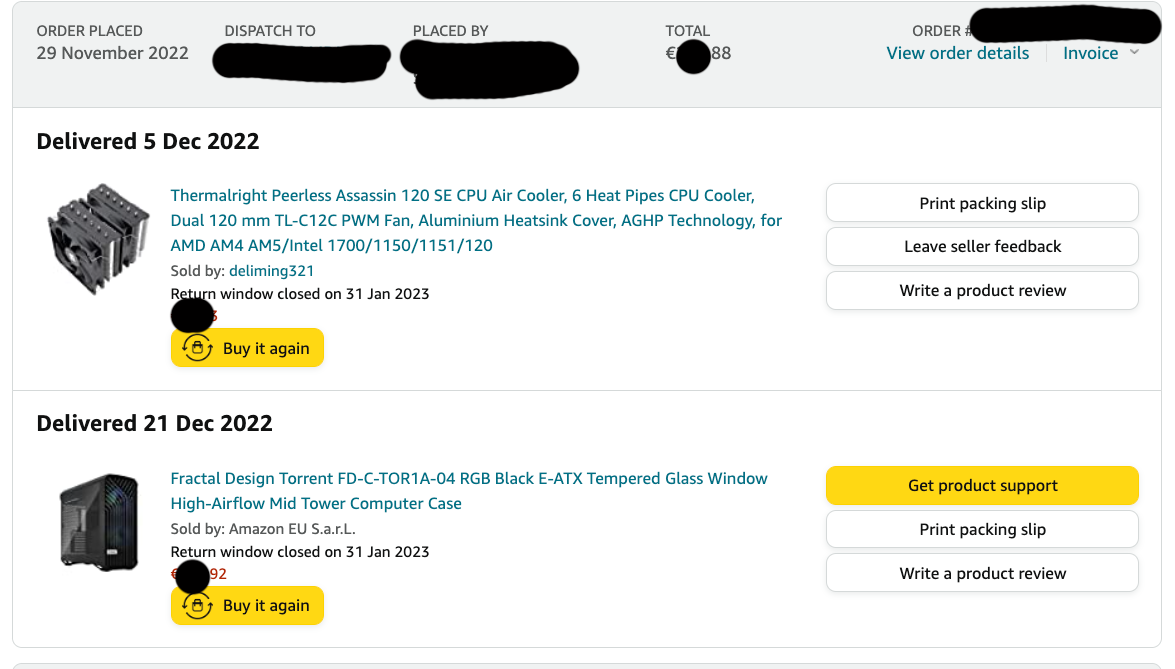Expand the Invoice dropdown arrow
1175x669 pixels.
[x=1134, y=52]
